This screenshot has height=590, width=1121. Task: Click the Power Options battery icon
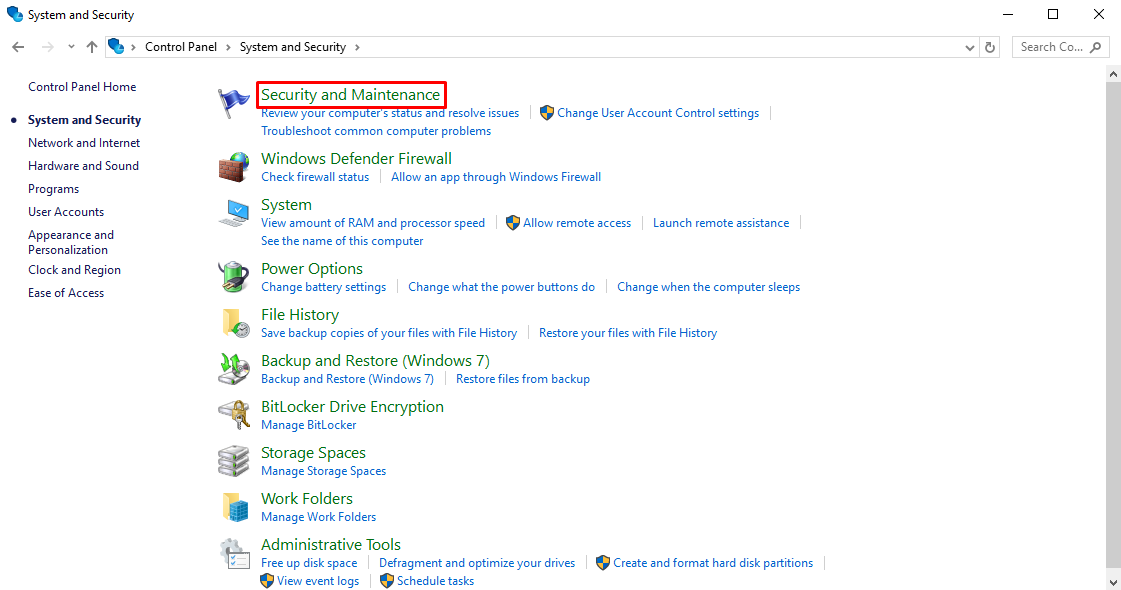(234, 277)
